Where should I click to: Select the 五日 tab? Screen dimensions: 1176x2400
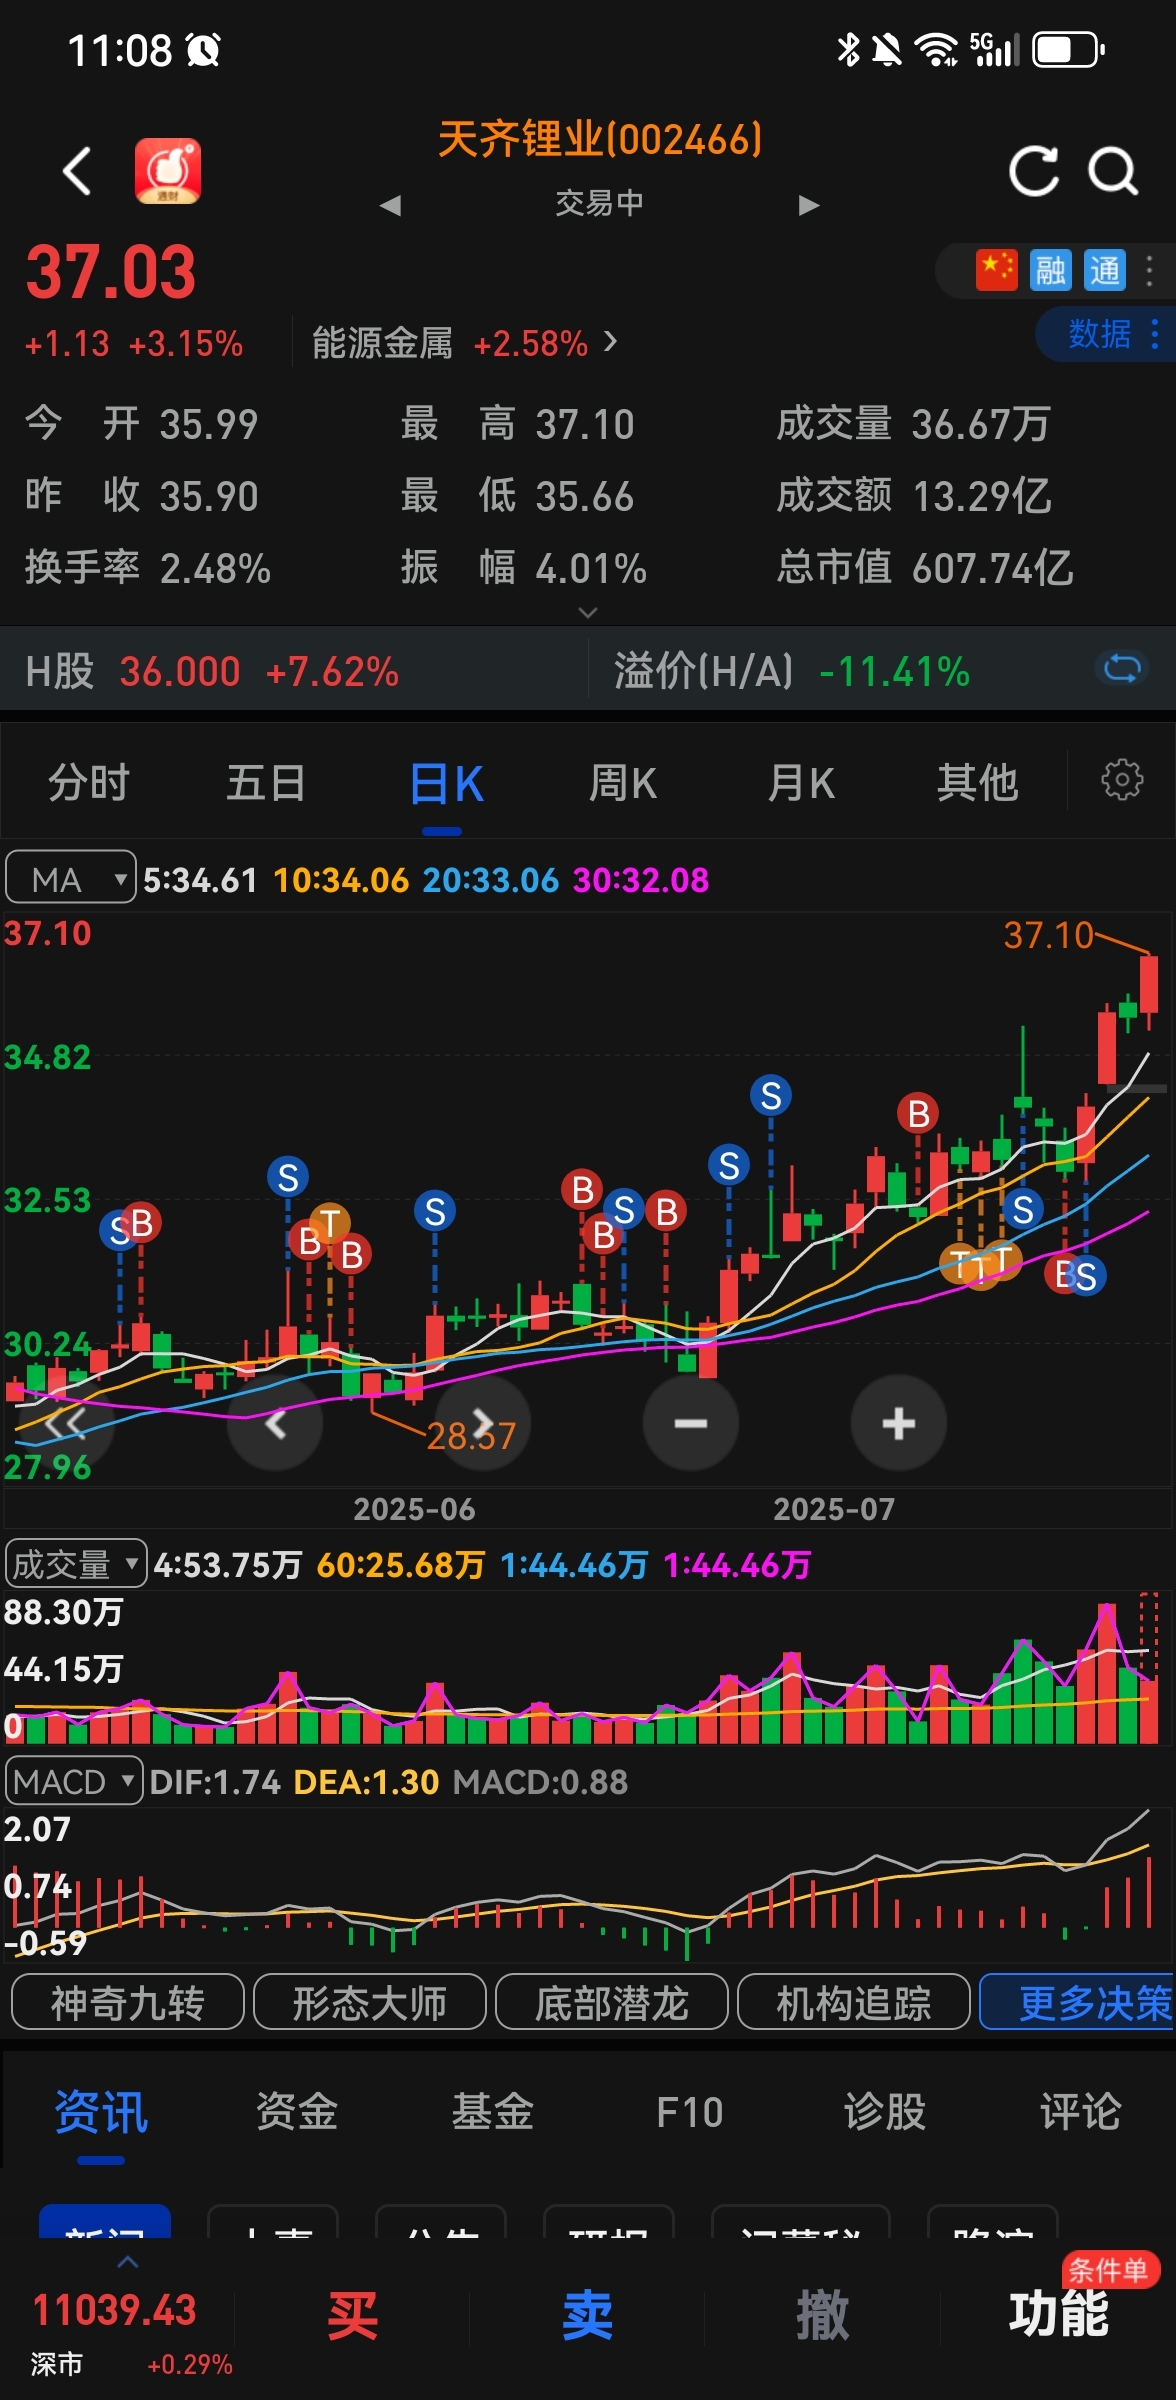point(266,783)
